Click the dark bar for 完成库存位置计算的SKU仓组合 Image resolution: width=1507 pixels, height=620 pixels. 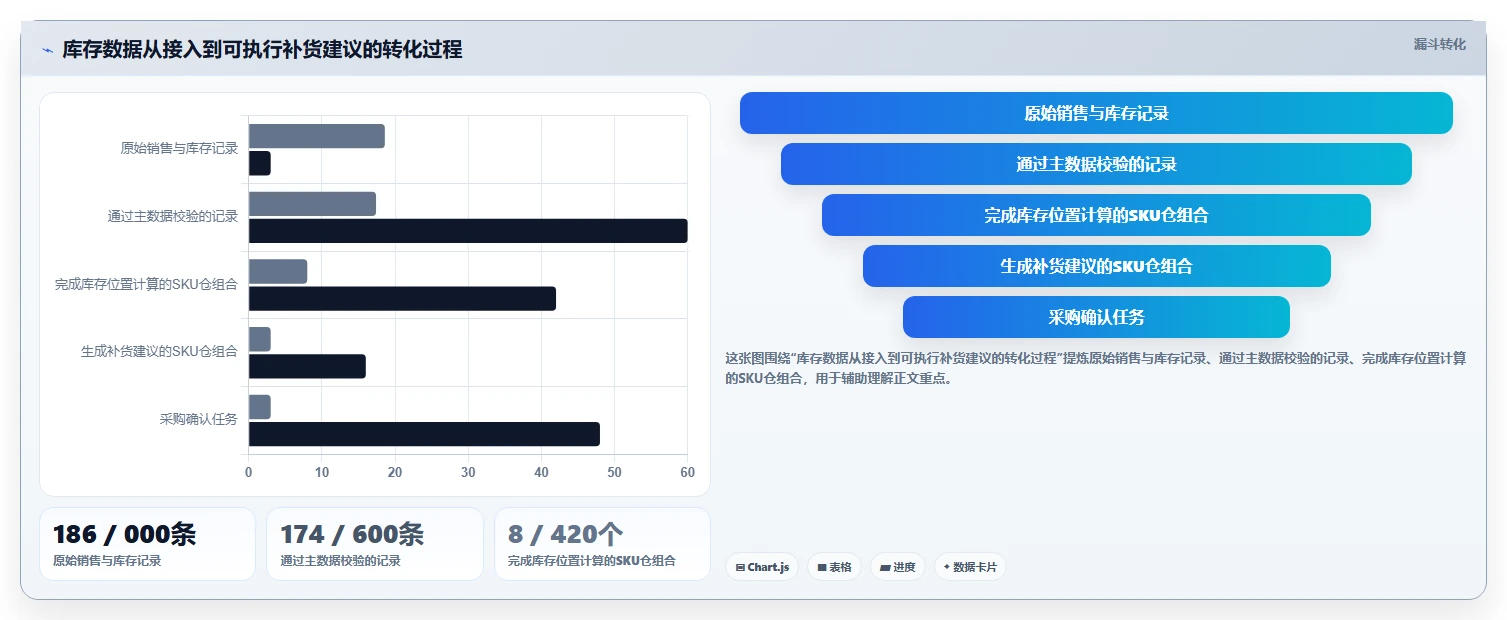click(402, 298)
